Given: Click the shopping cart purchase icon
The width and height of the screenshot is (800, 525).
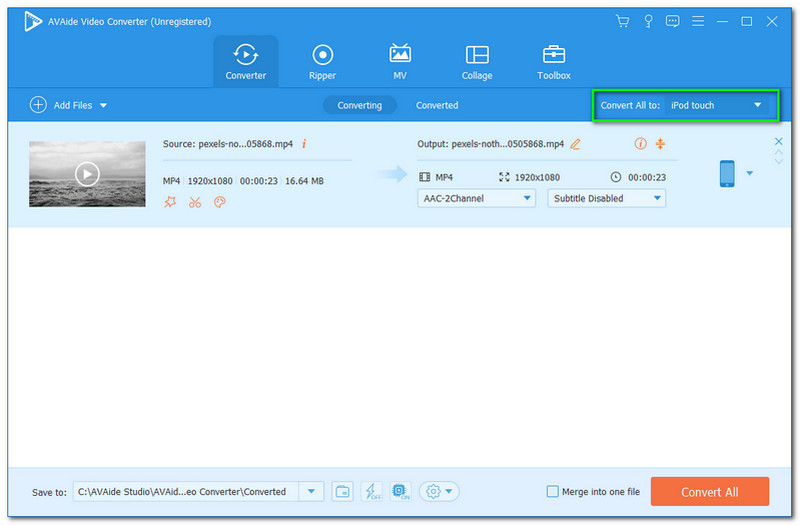Looking at the screenshot, I should coord(622,21).
